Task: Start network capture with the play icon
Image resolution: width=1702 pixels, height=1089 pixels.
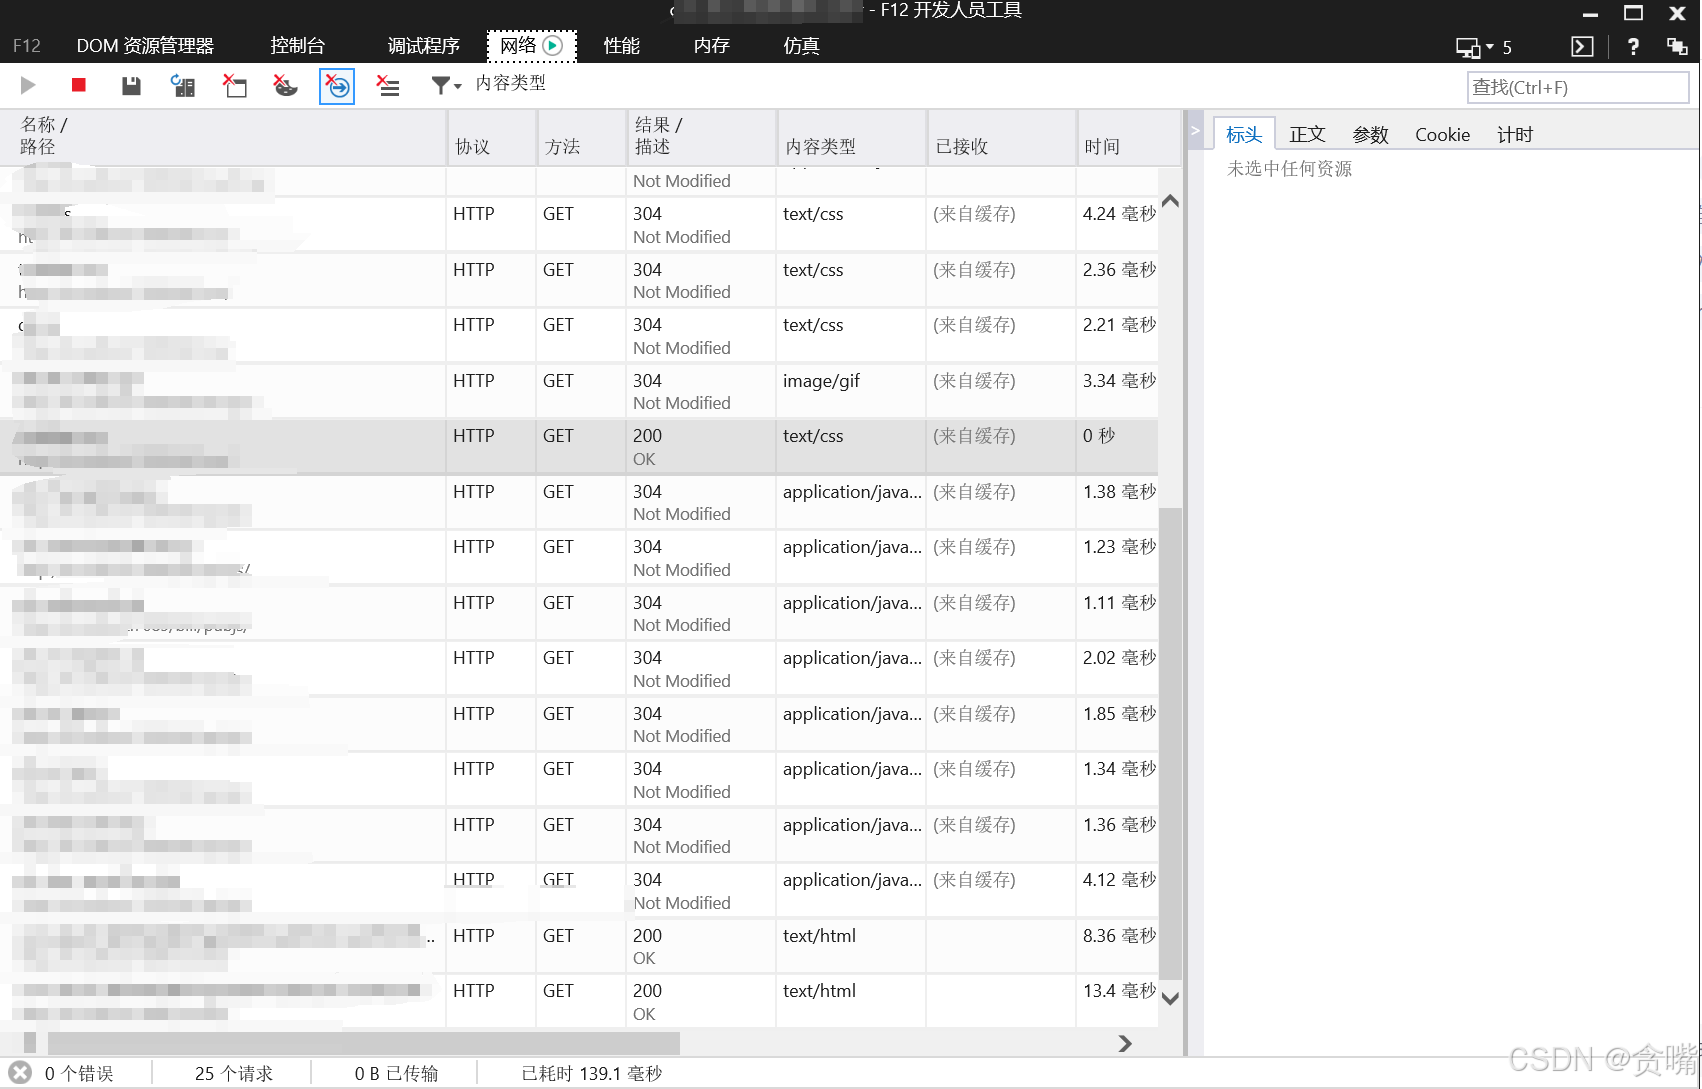Action: [x=28, y=86]
